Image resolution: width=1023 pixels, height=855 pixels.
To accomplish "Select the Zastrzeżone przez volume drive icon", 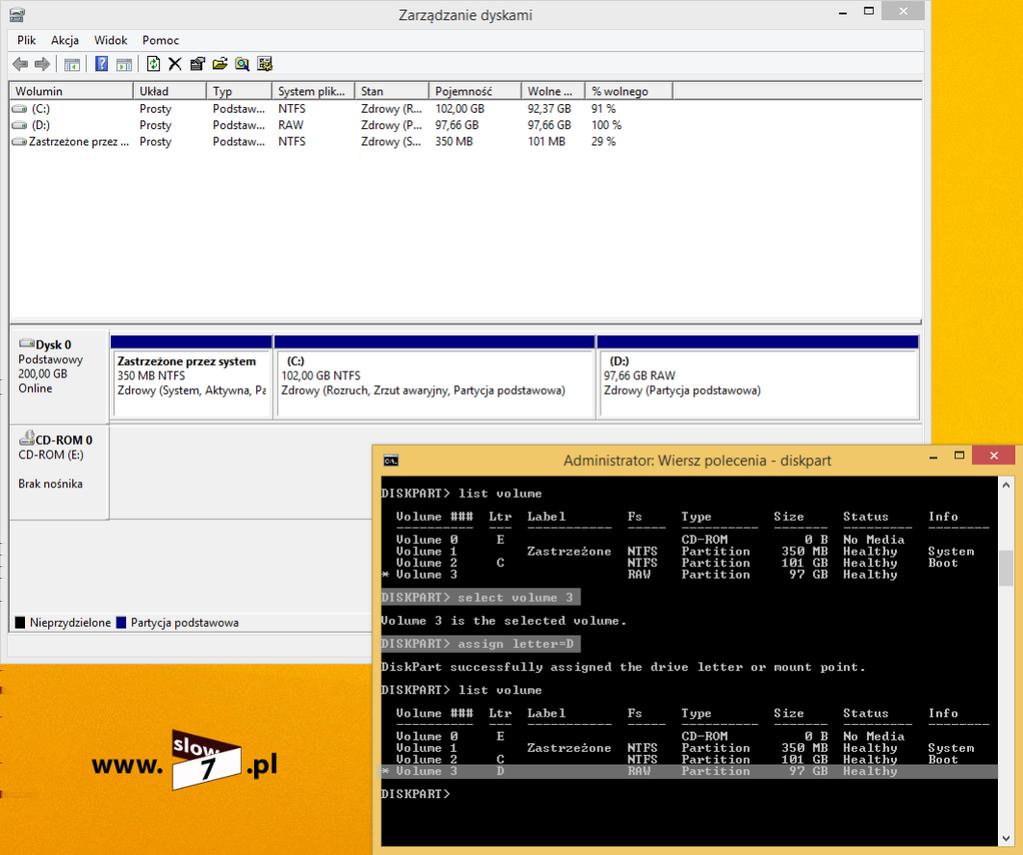I will pos(20,142).
